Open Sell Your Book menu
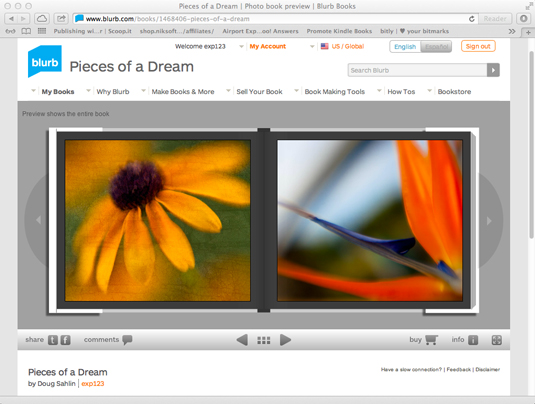 click(259, 91)
